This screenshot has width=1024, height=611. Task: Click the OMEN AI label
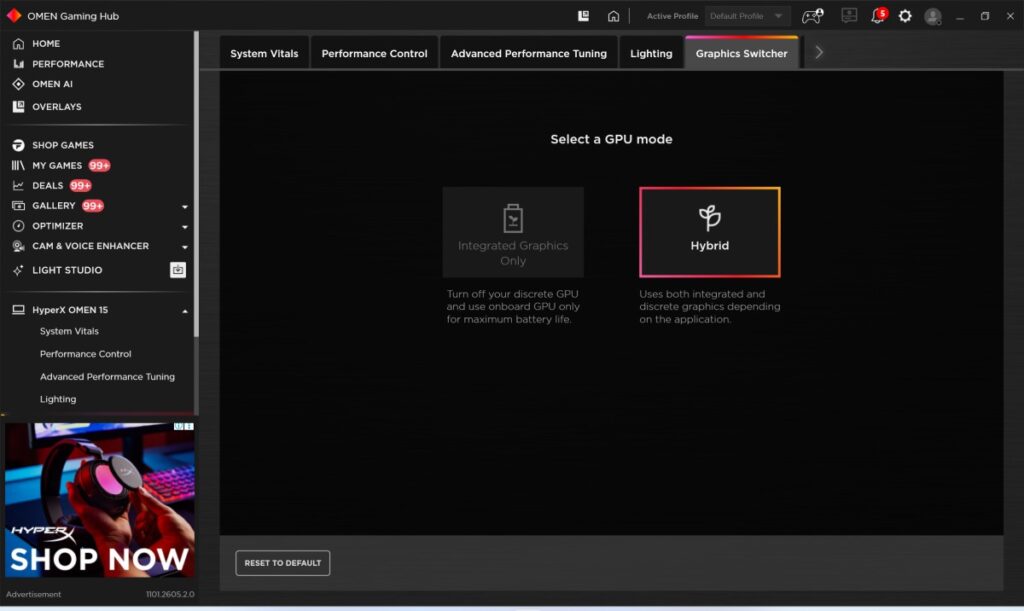coord(52,84)
